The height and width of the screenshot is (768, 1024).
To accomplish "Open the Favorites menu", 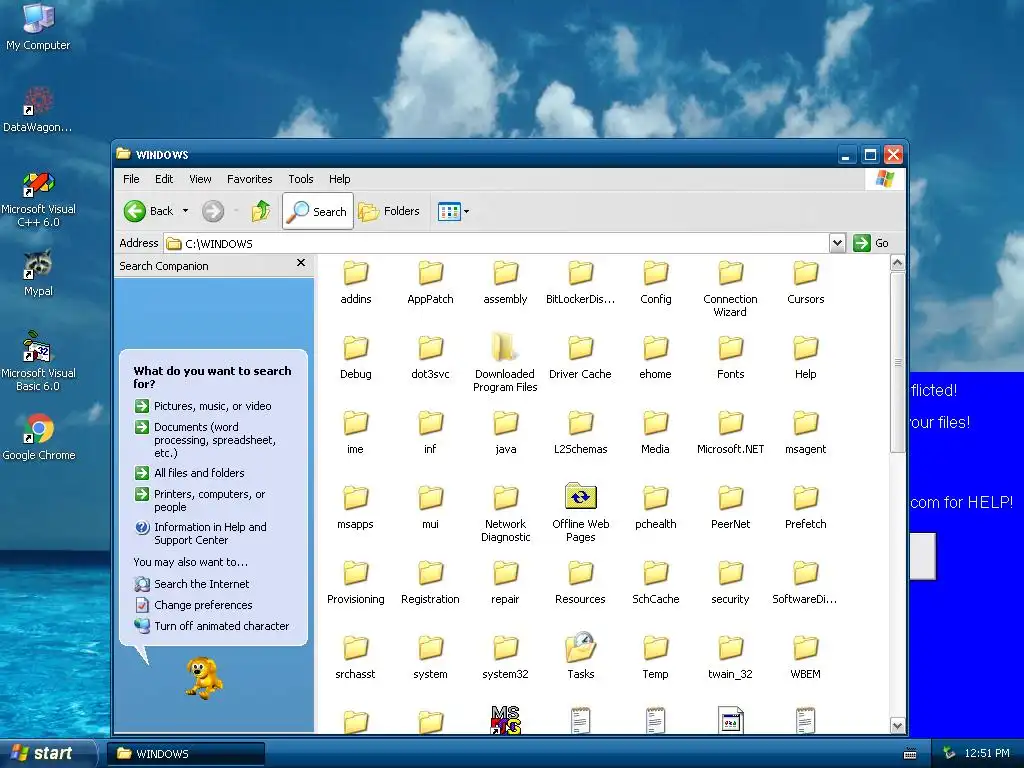I will point(249,179).
